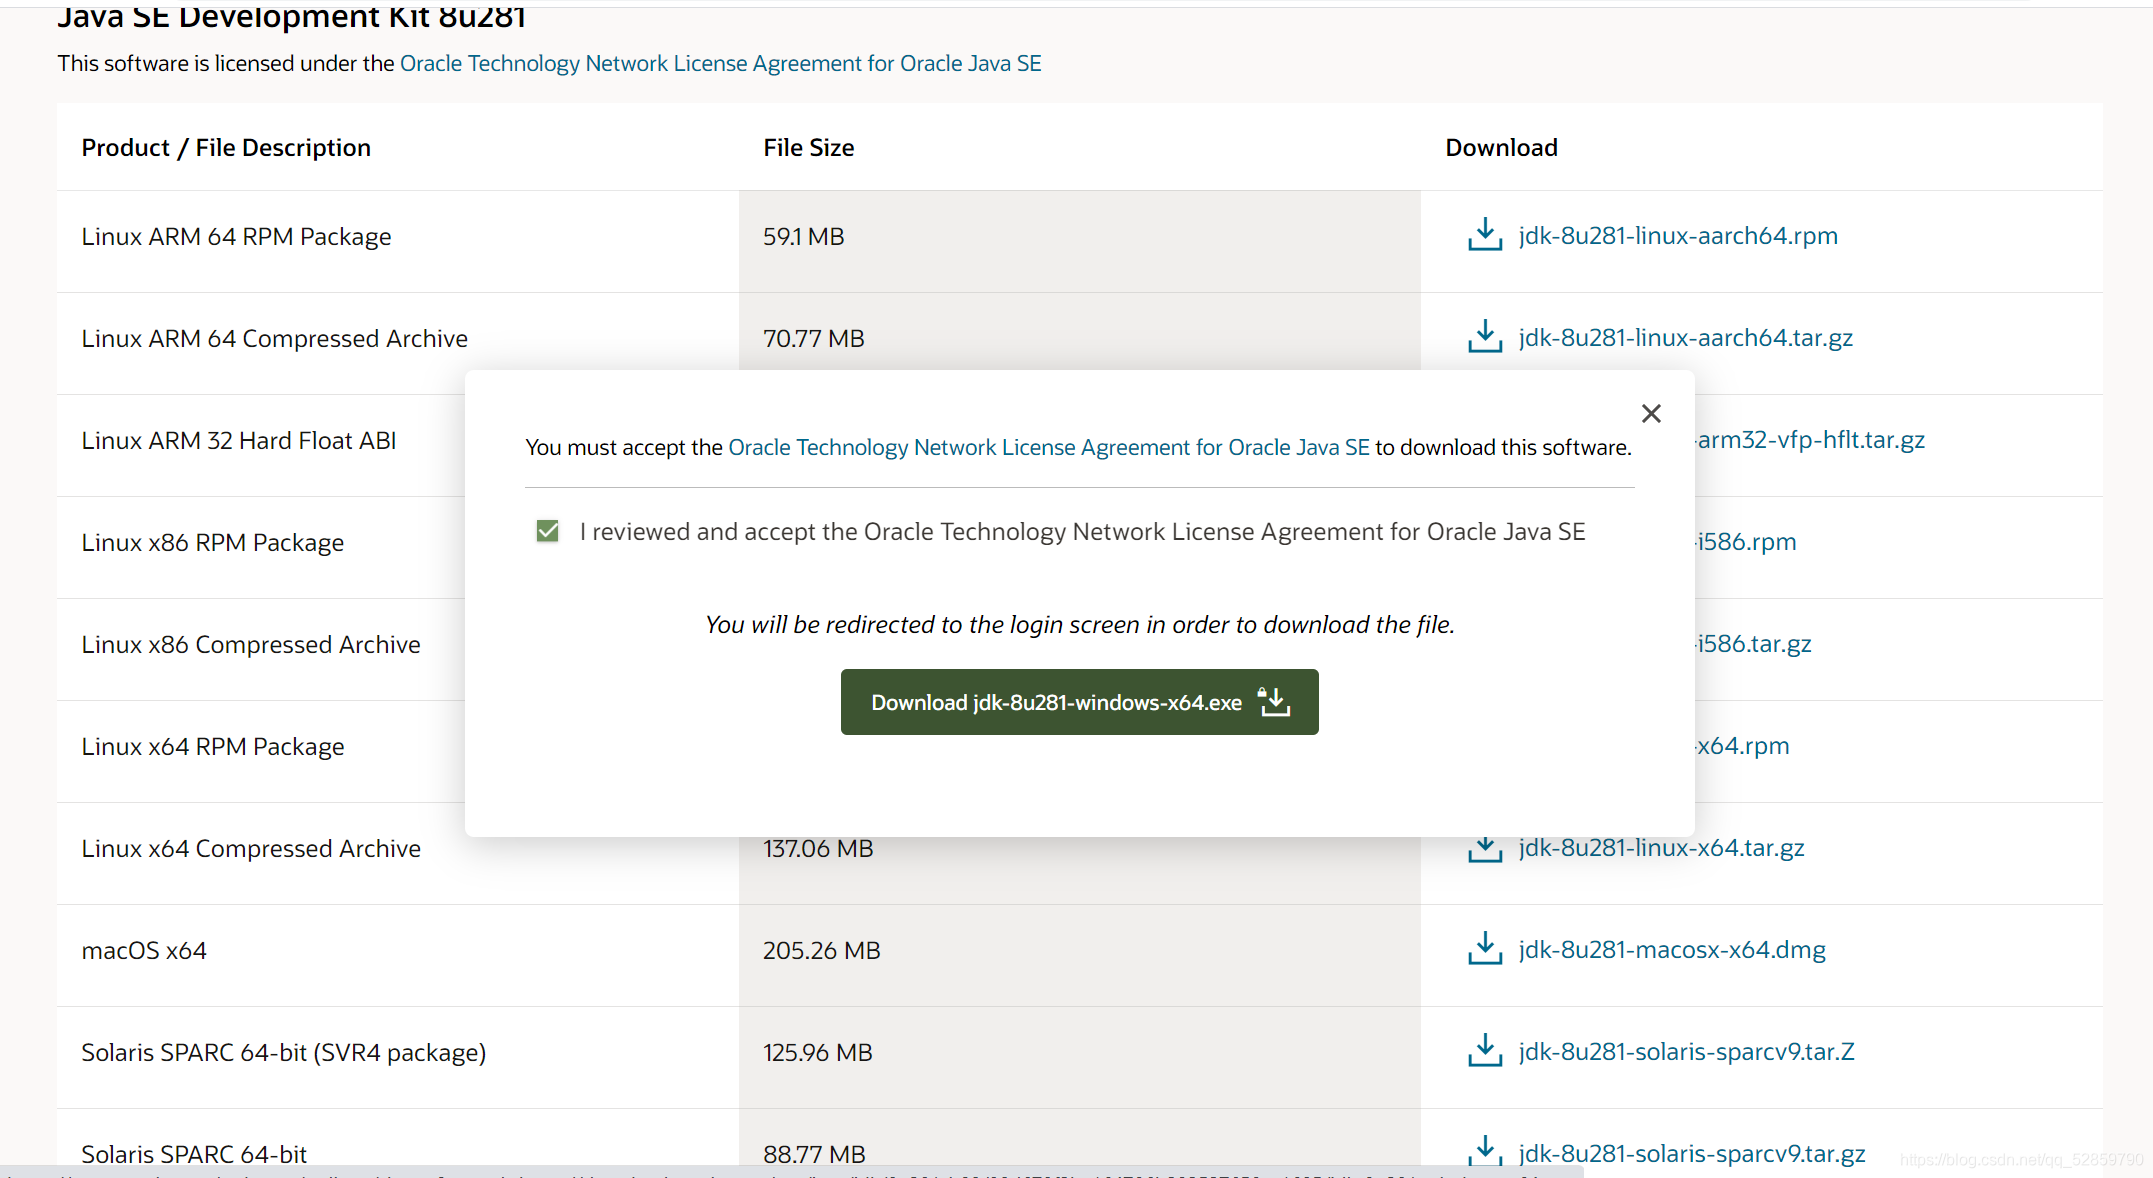Open jdk-8u281-linux-aarch64.tar.gz file link

point(1685,337)
